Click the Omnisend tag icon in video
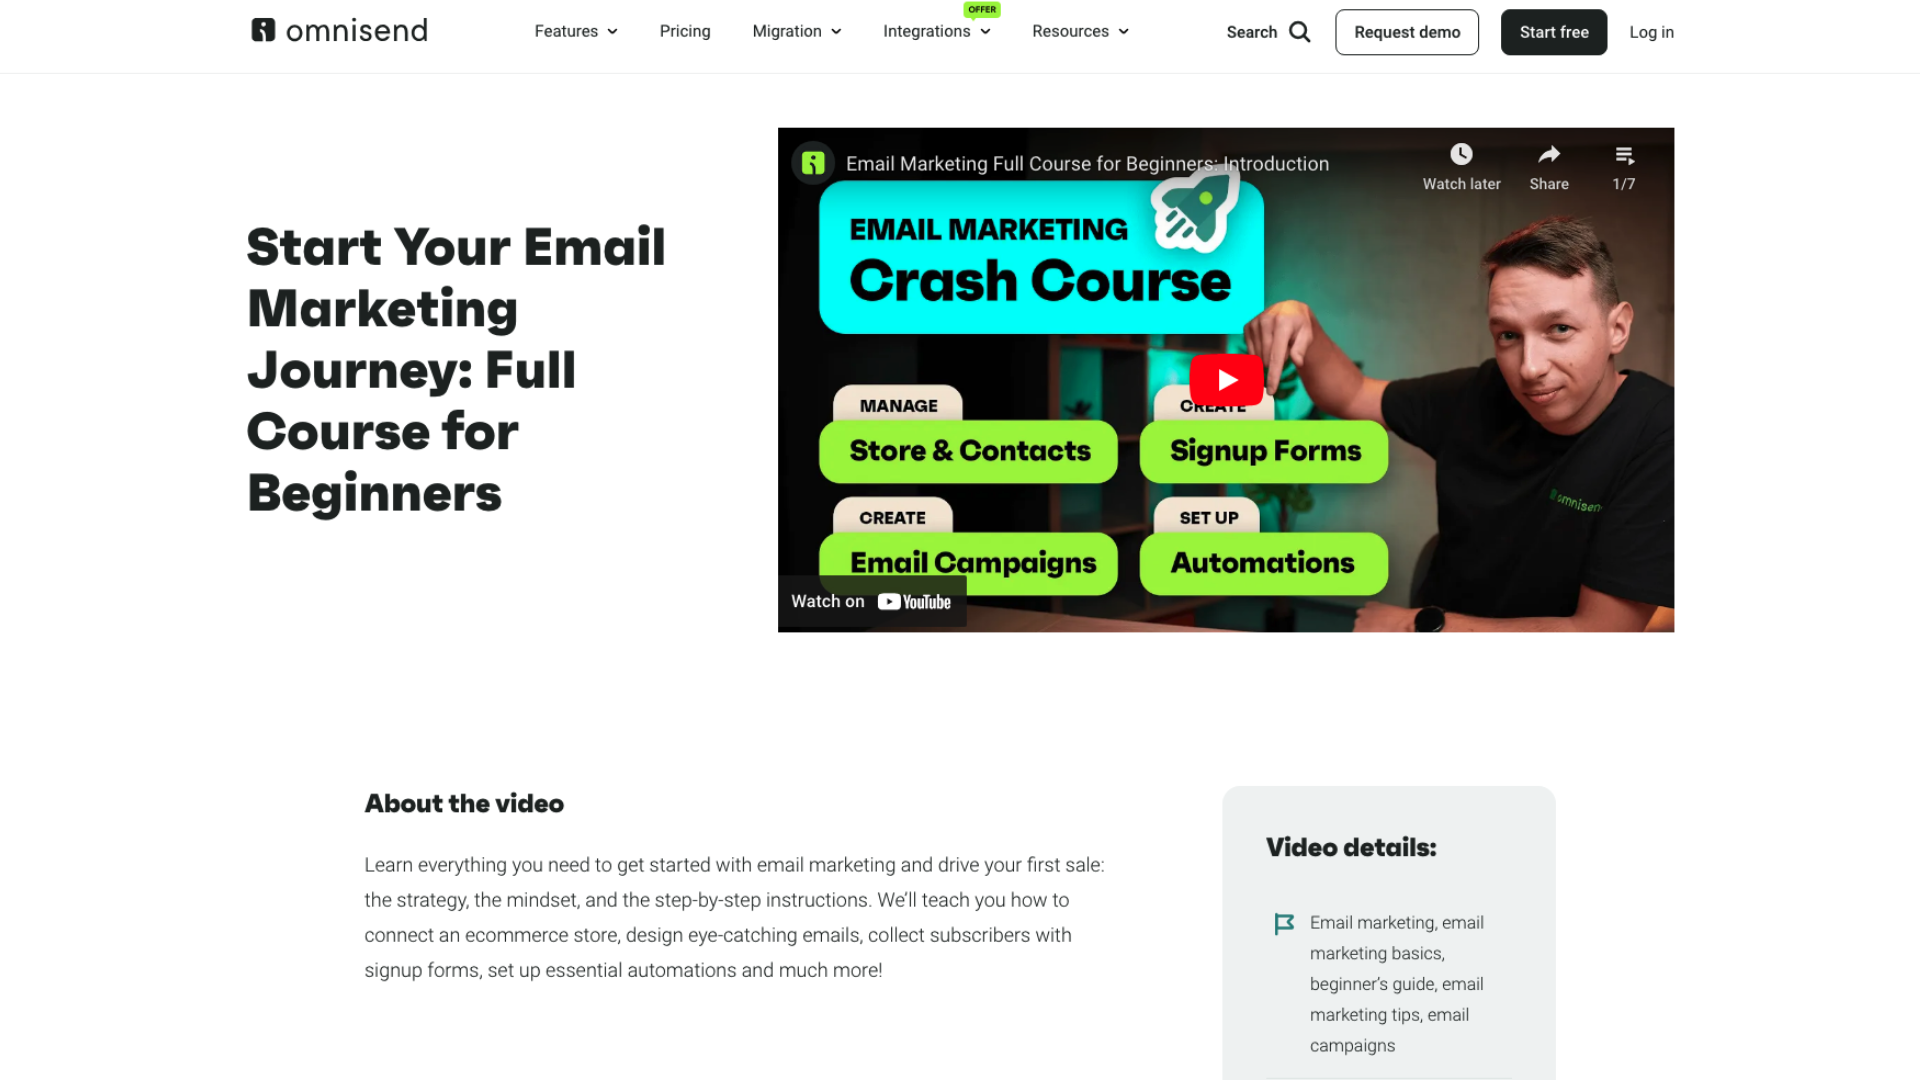The height and width of the screenshot is (1080, 1920). 814,164
